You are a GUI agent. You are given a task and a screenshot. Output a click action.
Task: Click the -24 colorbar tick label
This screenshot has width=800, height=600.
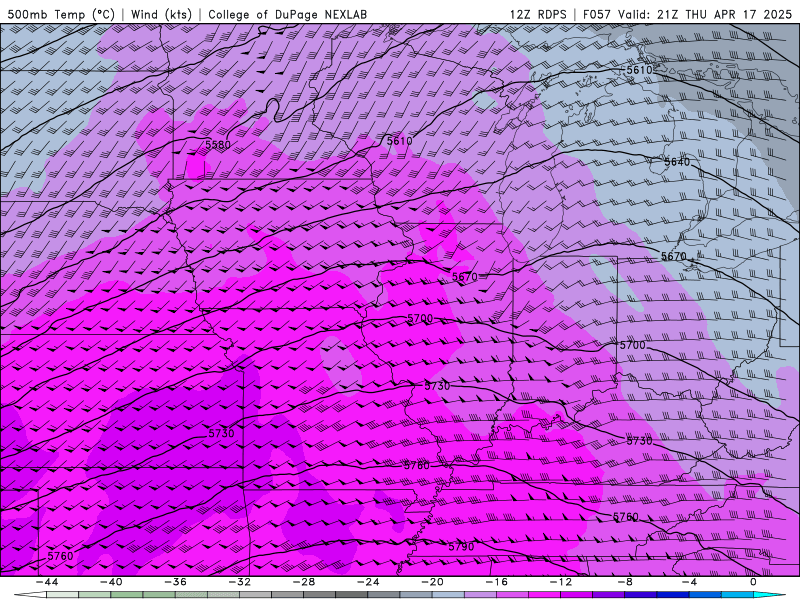coord(368,582)
